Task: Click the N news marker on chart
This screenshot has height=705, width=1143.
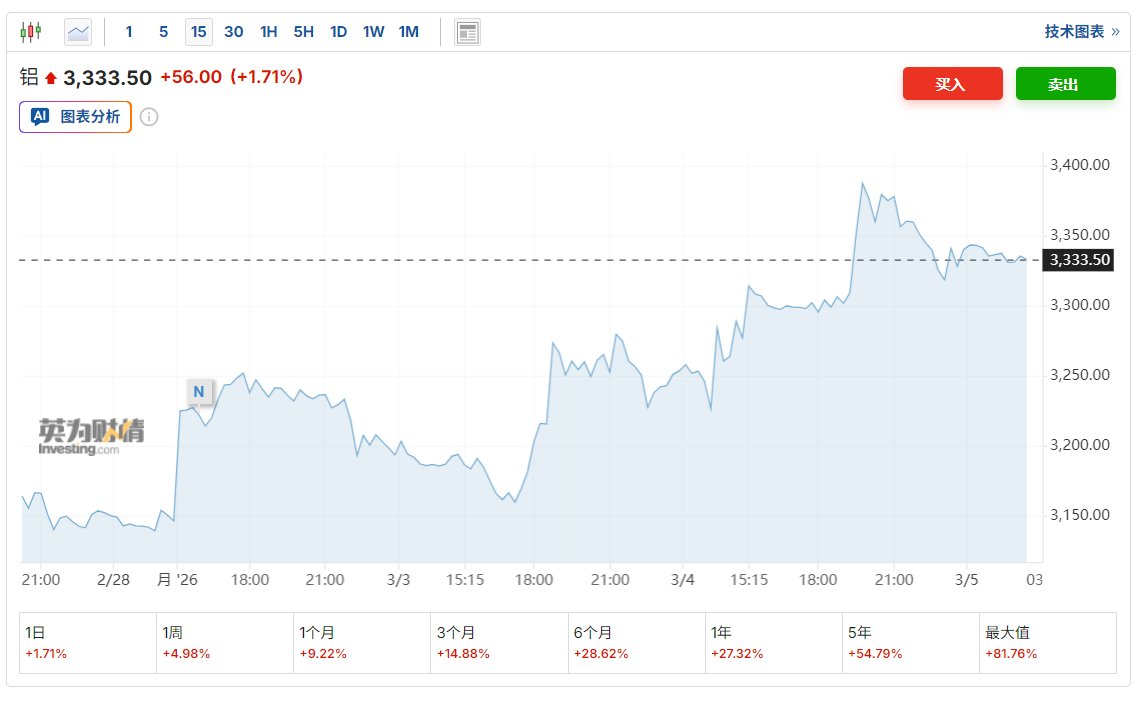Action: [198, 391]
